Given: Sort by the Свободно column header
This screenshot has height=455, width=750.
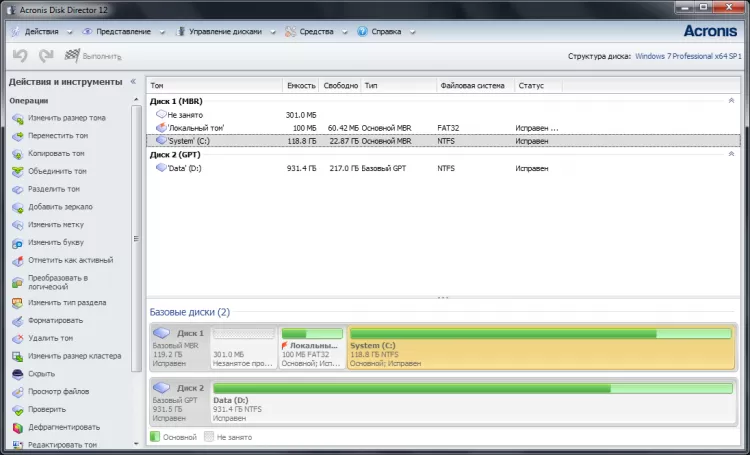Looking at the screenshot, I should click(340, 86).
